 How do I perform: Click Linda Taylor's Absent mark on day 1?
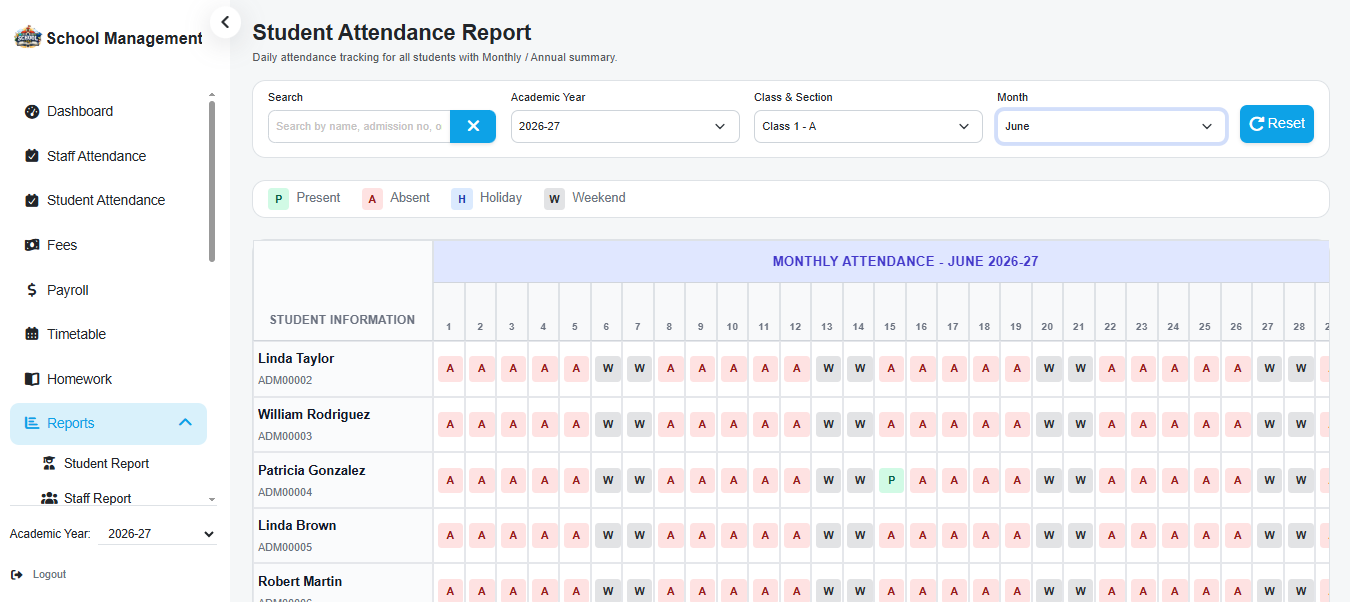point(450,368)
